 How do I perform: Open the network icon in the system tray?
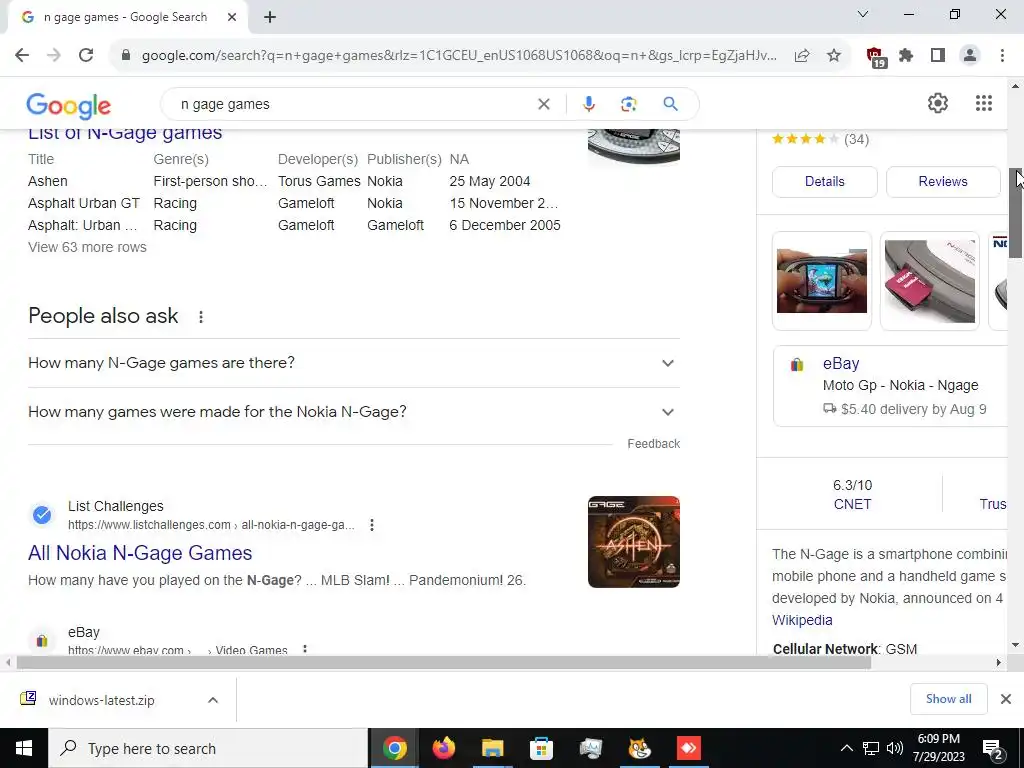(x=871, y=748)
